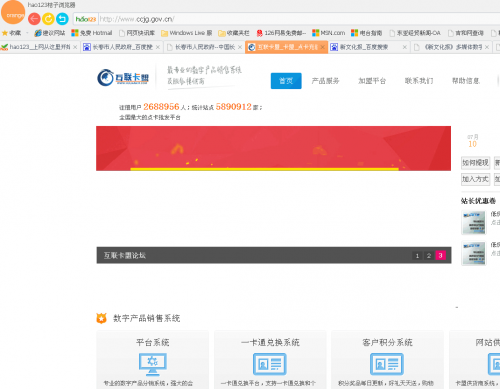500x389 pixels.
Task: Click the red promotional banner
Action: [x=273, y=148]
